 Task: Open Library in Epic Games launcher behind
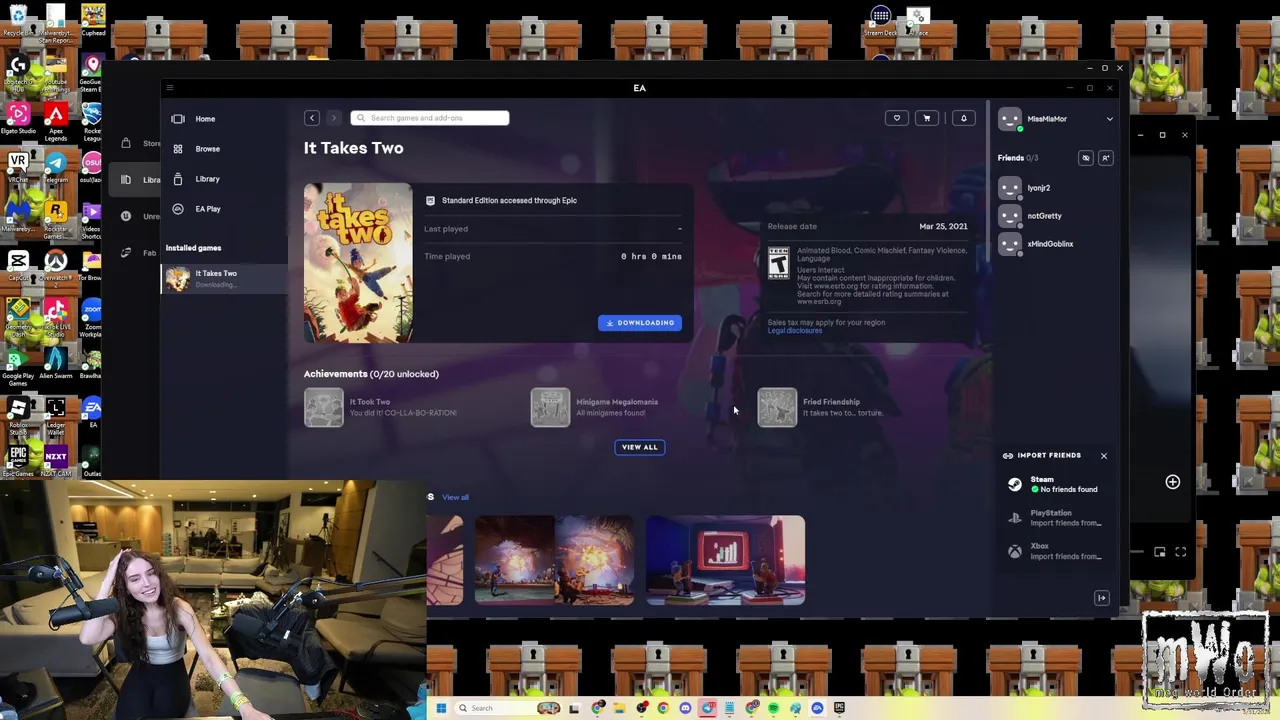(140, 180)
